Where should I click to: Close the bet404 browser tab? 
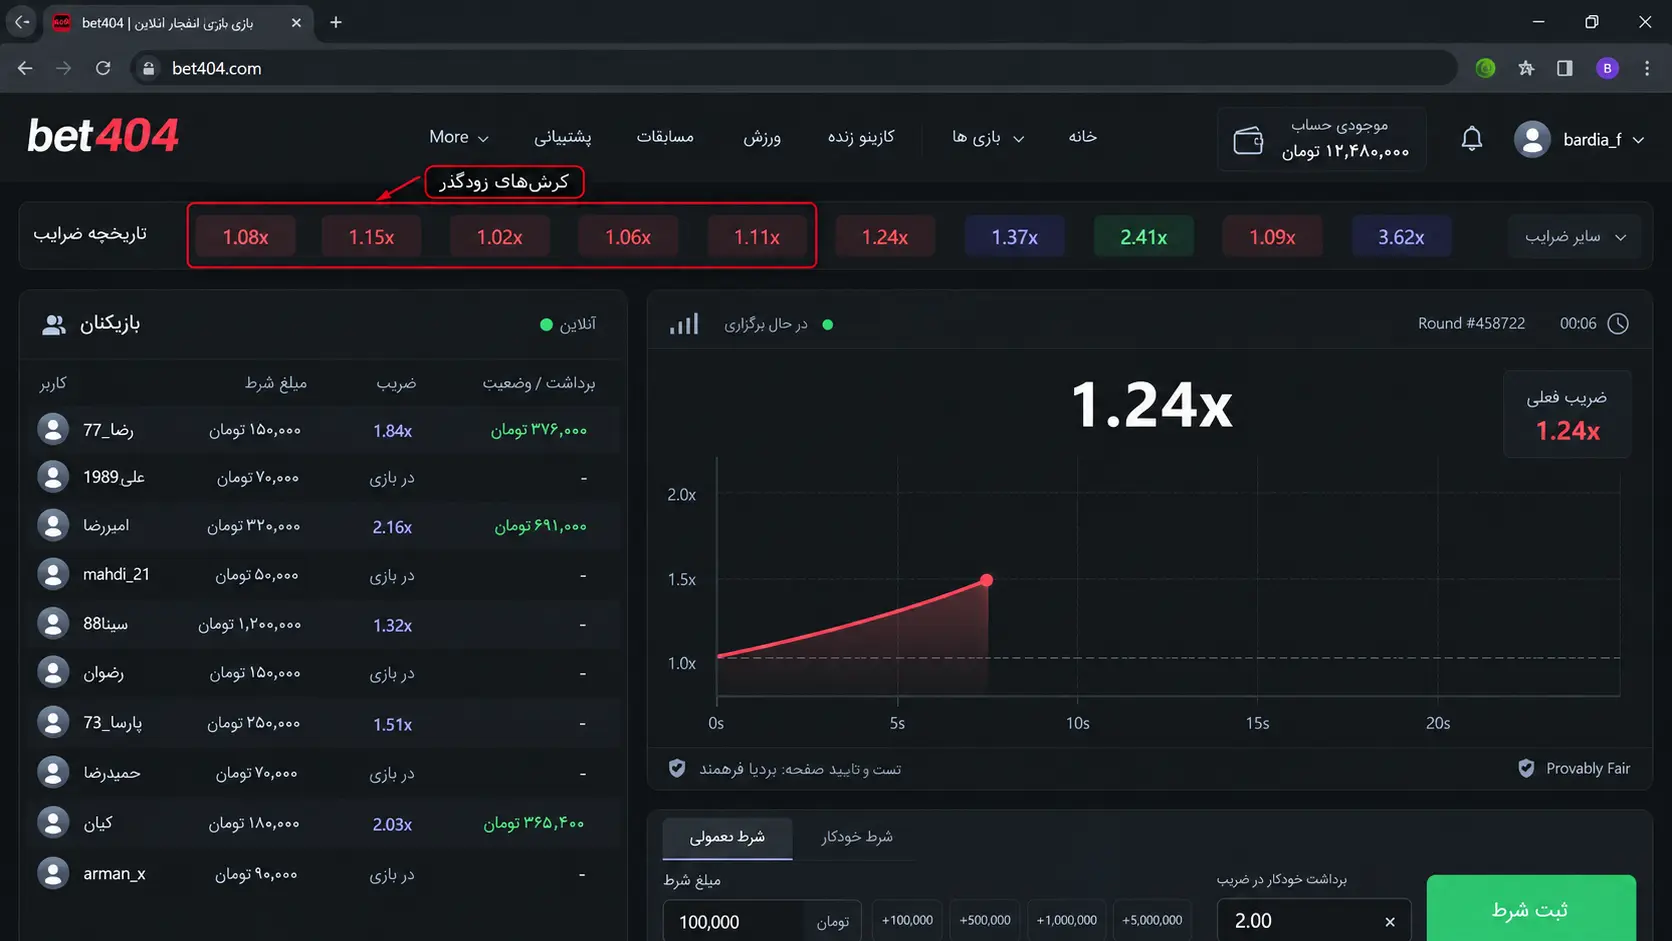pyautogui.click(x=296, y=22)
